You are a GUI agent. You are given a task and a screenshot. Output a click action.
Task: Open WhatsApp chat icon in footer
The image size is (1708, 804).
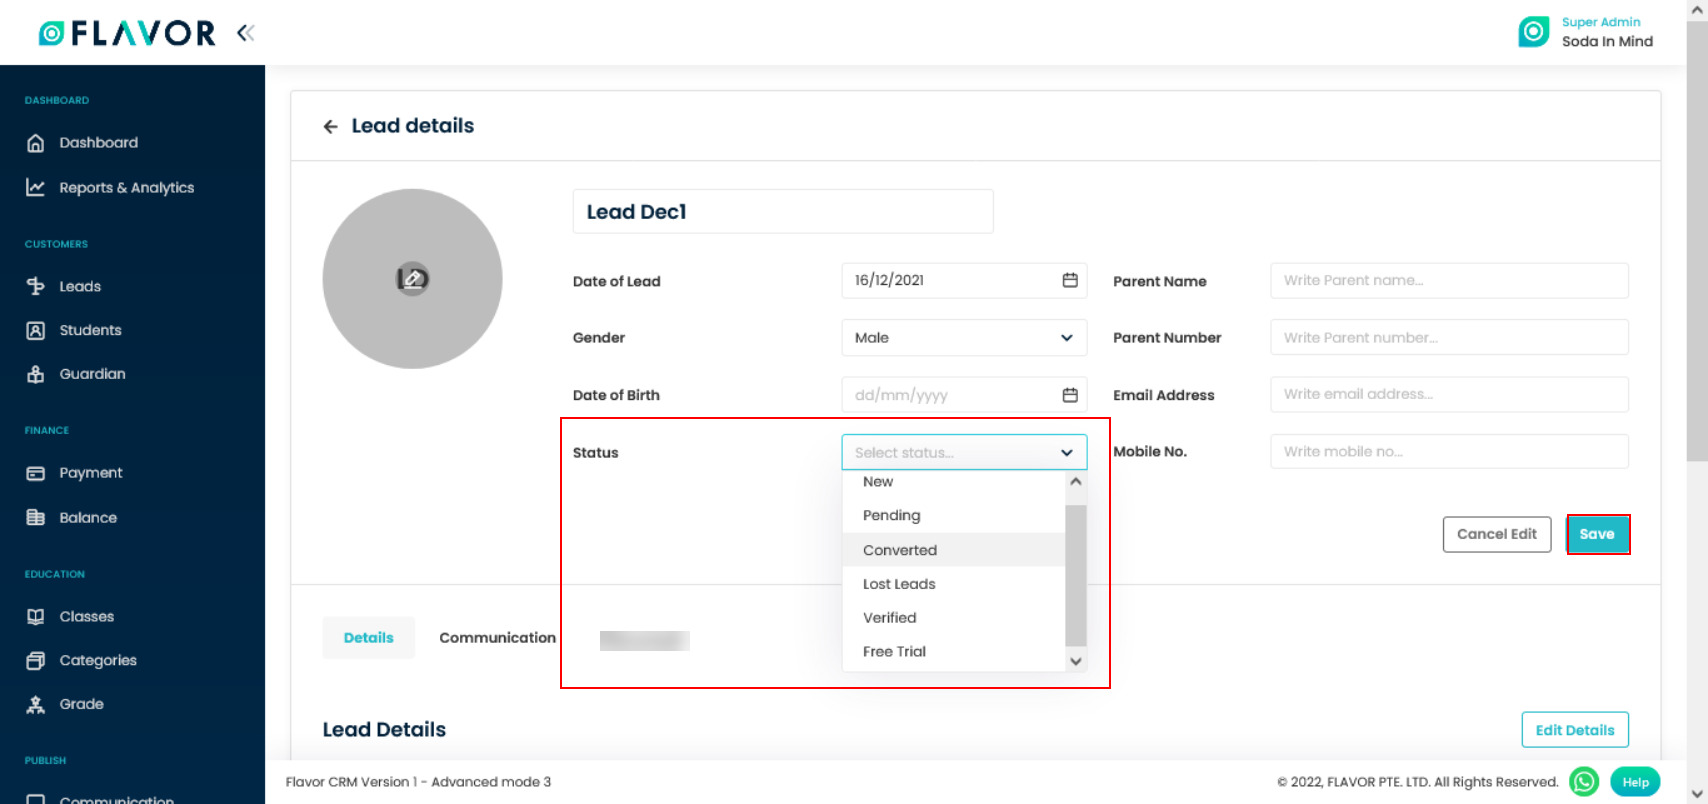pos(1584,782)
